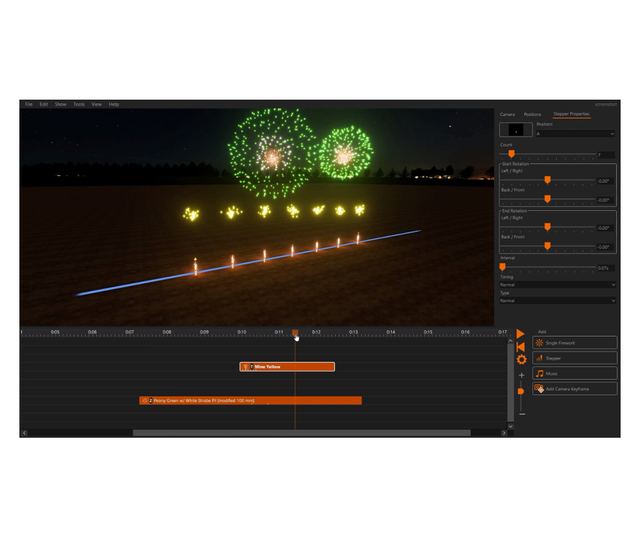Open the View menu
Viewport: 640px width, 538px height.
tap(96, 104)
